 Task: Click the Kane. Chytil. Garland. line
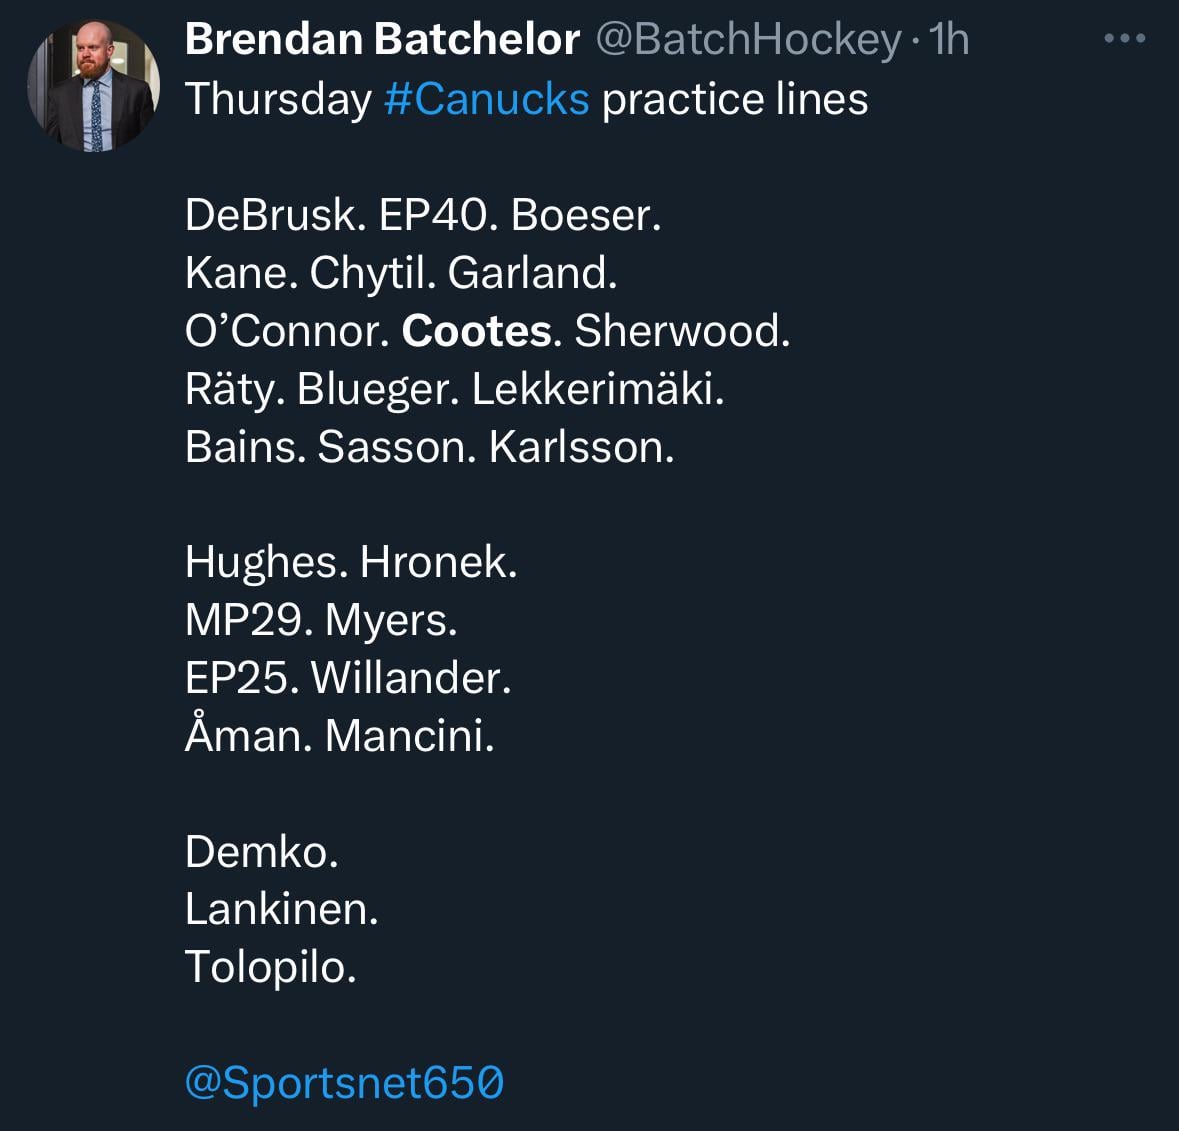point(401,273)
